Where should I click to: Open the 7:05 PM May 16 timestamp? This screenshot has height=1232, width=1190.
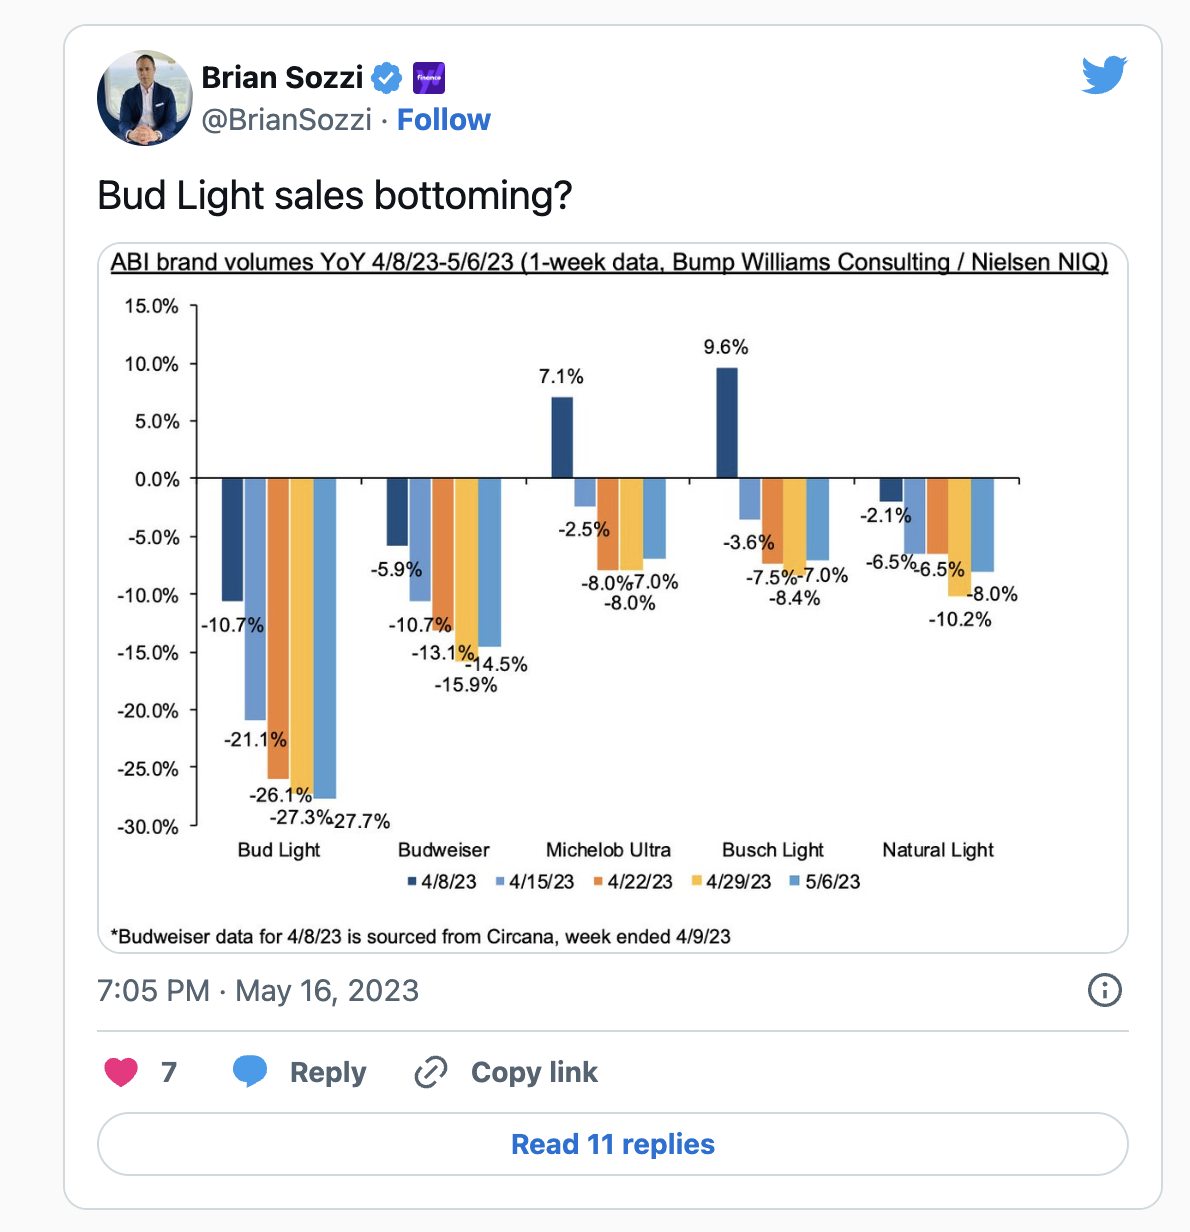click(x=258, y=991)
